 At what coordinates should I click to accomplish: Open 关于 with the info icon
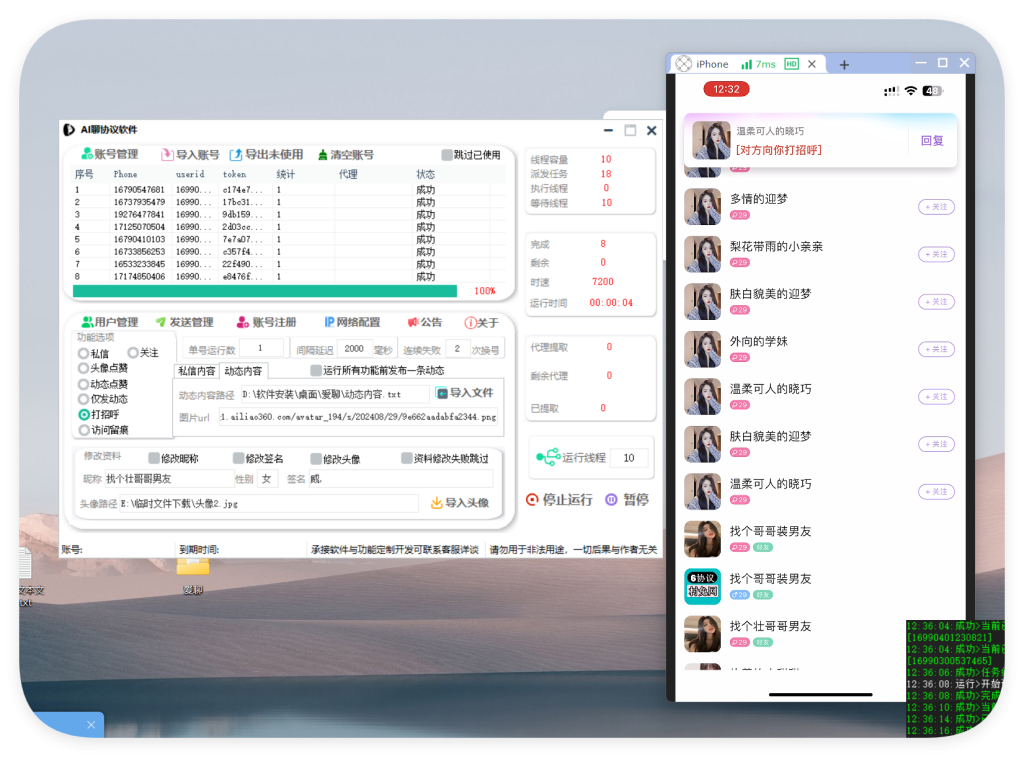(x=470, y=321)
